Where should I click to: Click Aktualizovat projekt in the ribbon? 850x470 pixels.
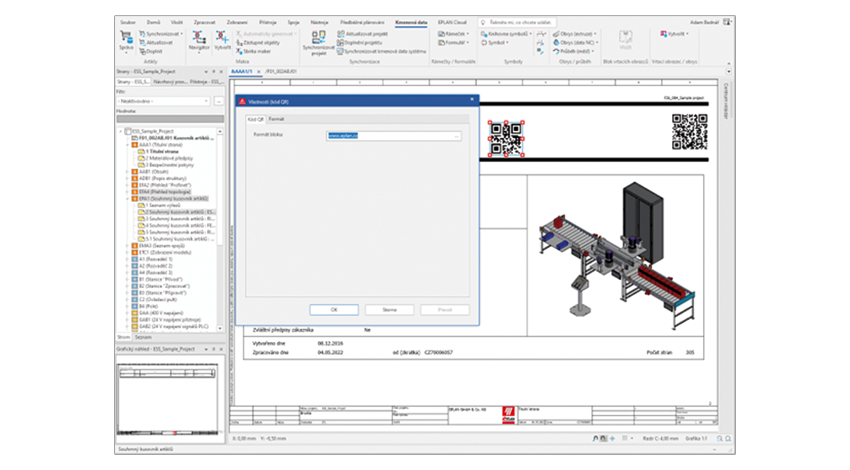(362, 34)
